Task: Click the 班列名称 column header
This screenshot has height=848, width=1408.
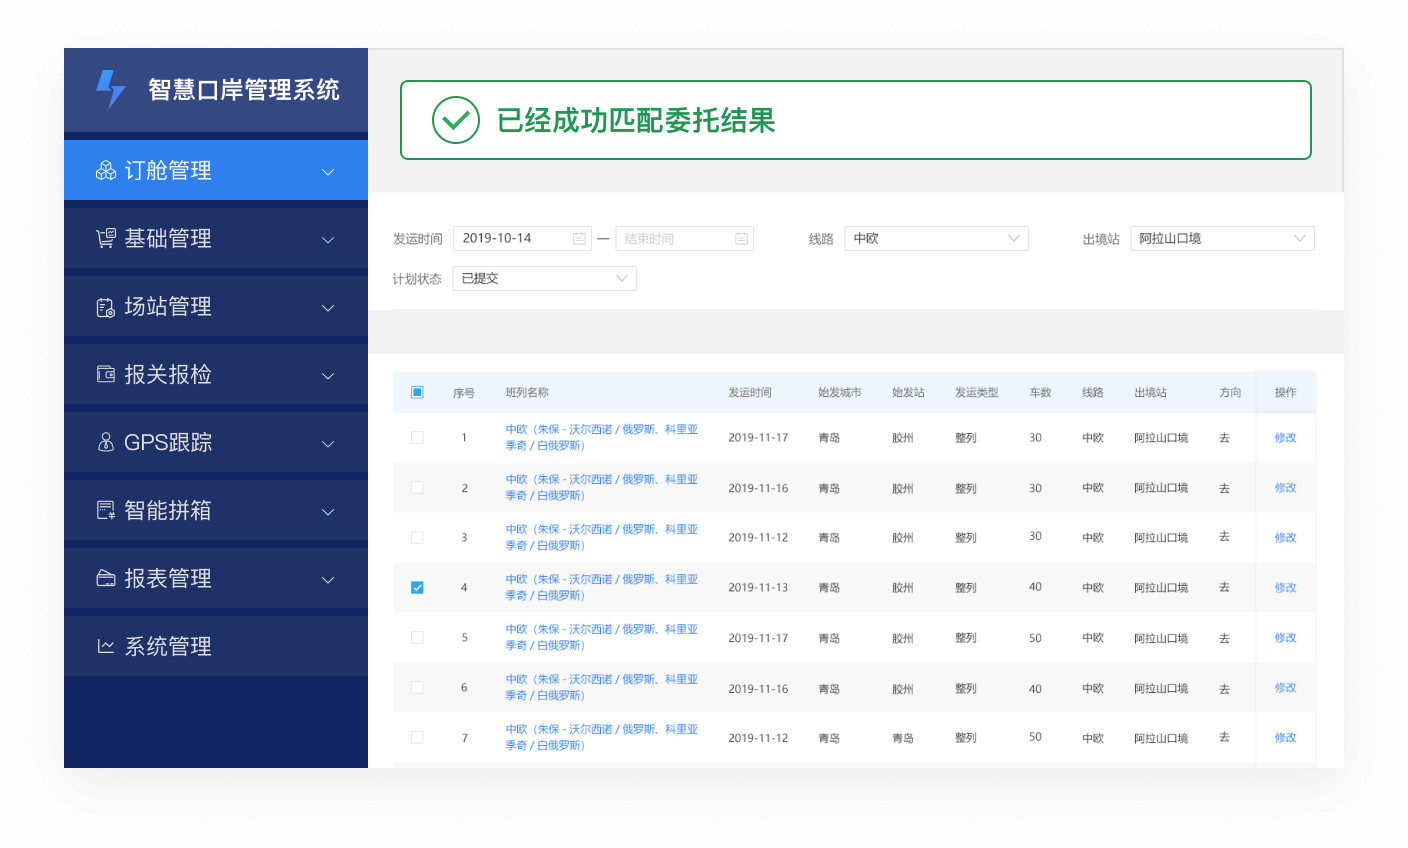Action: point(527,392)
